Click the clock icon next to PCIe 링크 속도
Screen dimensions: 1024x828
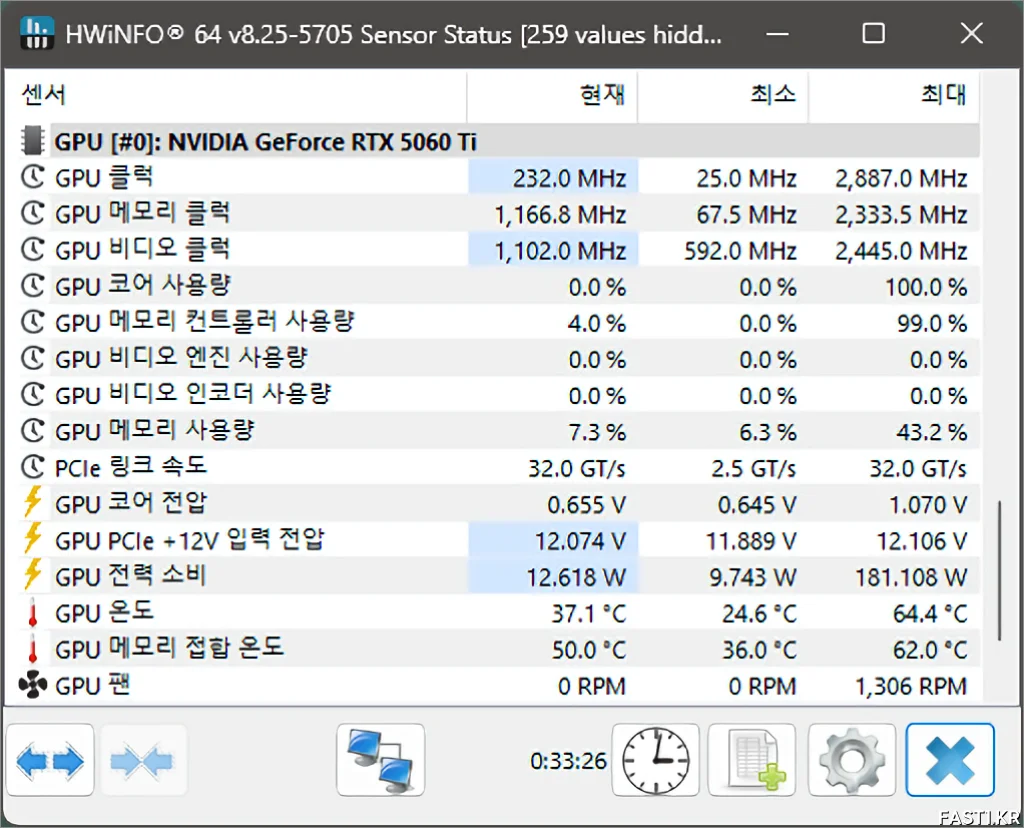[x=33, y=467]
